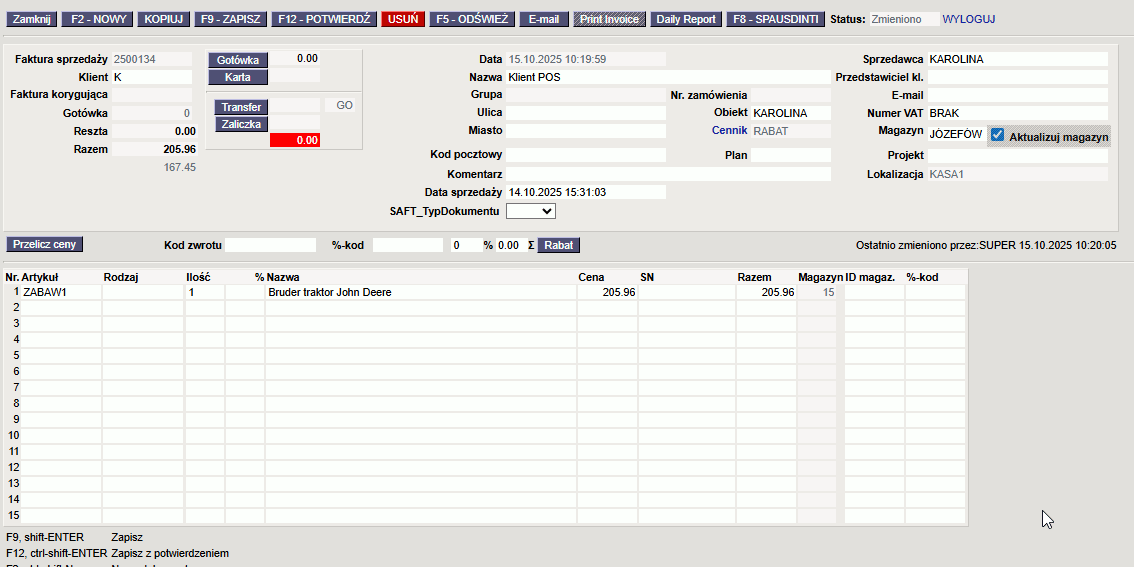Choose Karta payment method

point(238,77)
